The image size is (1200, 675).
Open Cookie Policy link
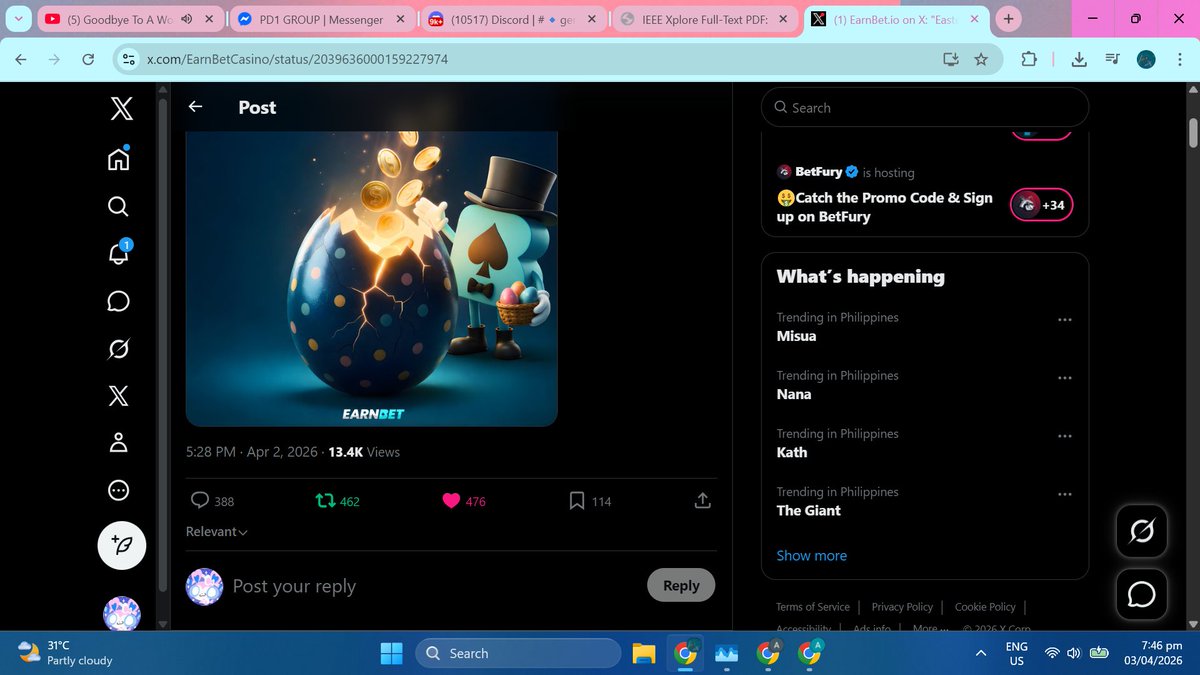(985, 607)
